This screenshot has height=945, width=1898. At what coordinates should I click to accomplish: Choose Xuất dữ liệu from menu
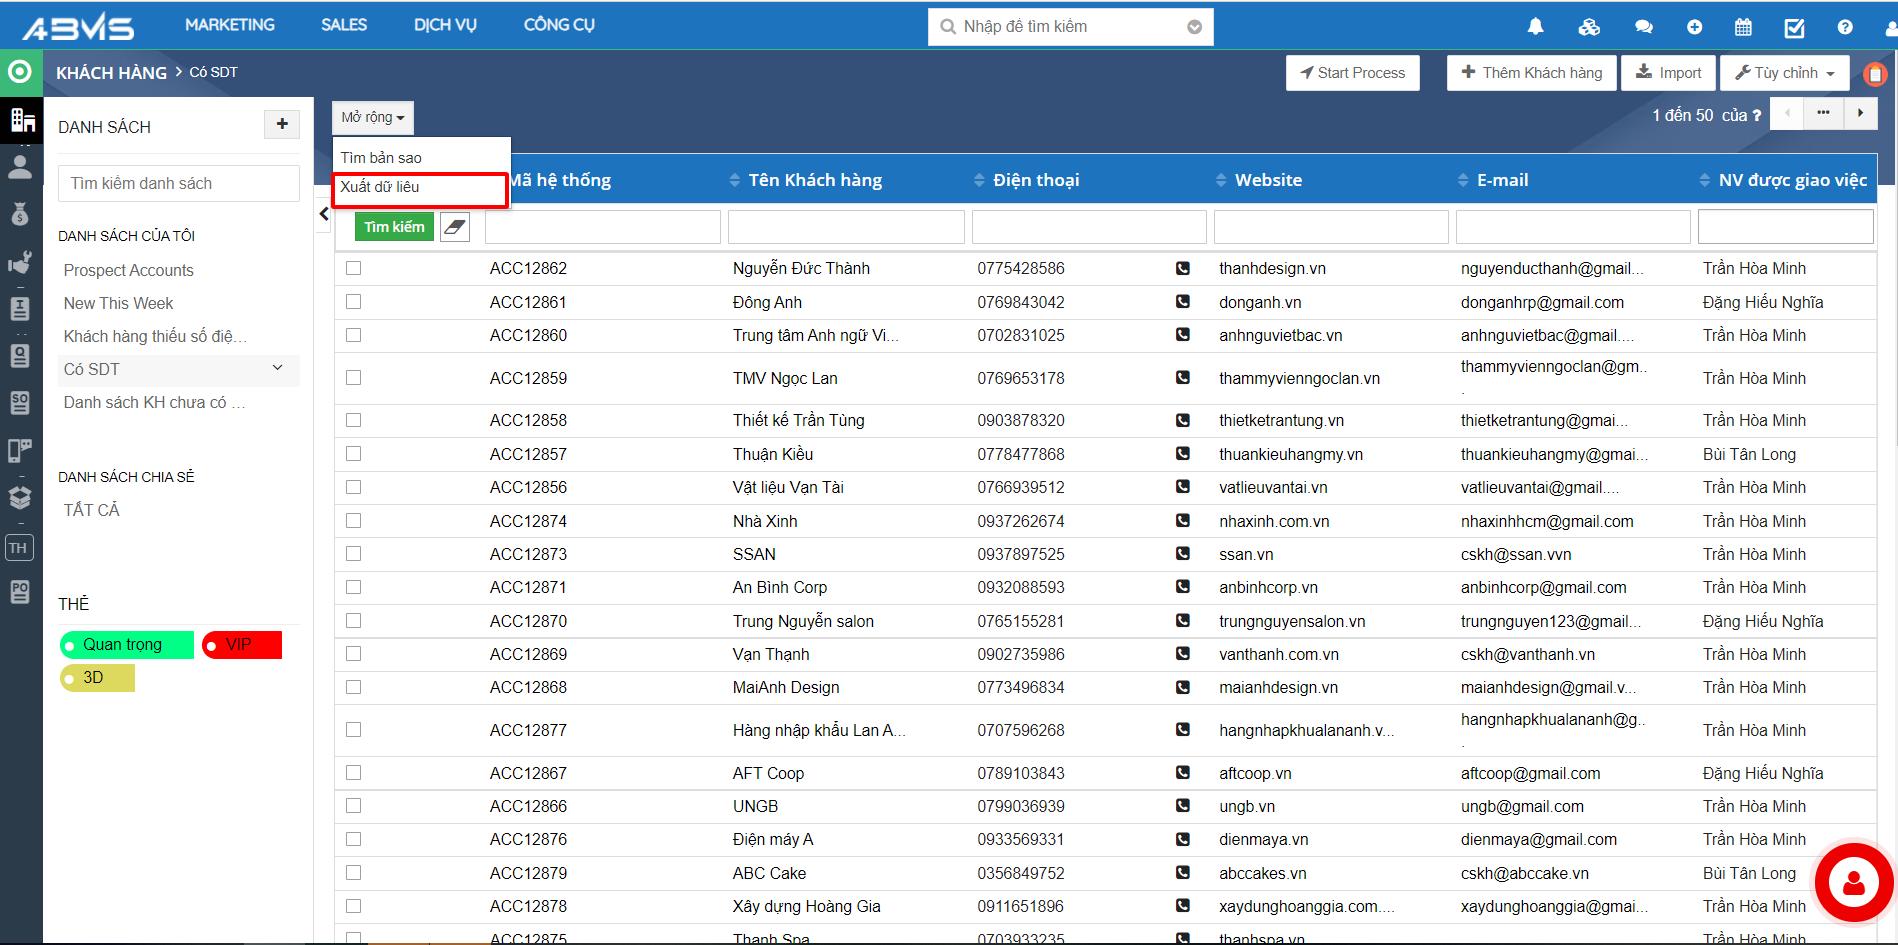pyautogui.click(x=380, y=187)
